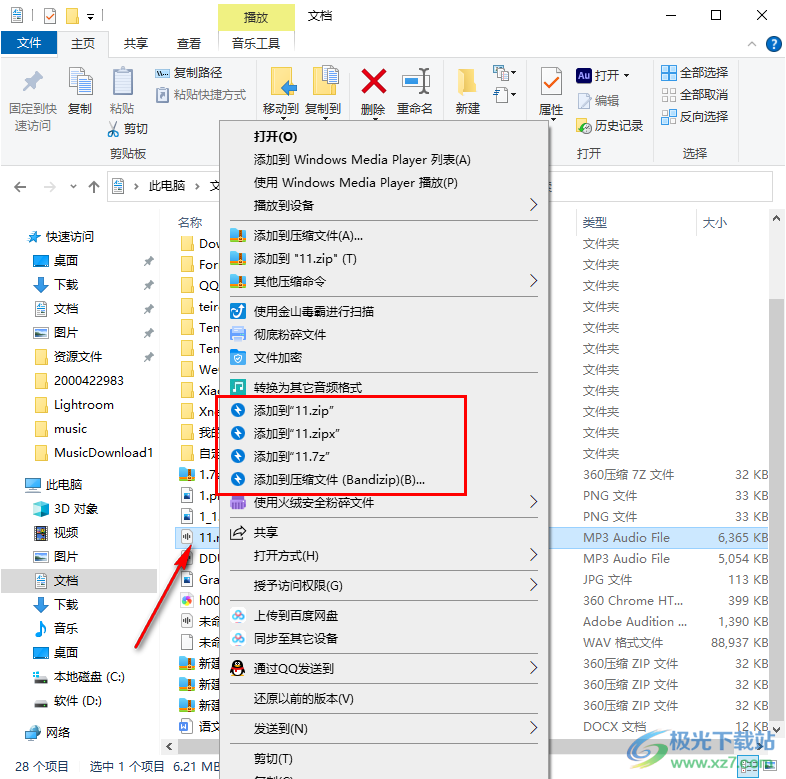Viewport: 786px width, 779px height.
Task: Expand 授予访问权限(G) submenu
Action: (383, 586)
